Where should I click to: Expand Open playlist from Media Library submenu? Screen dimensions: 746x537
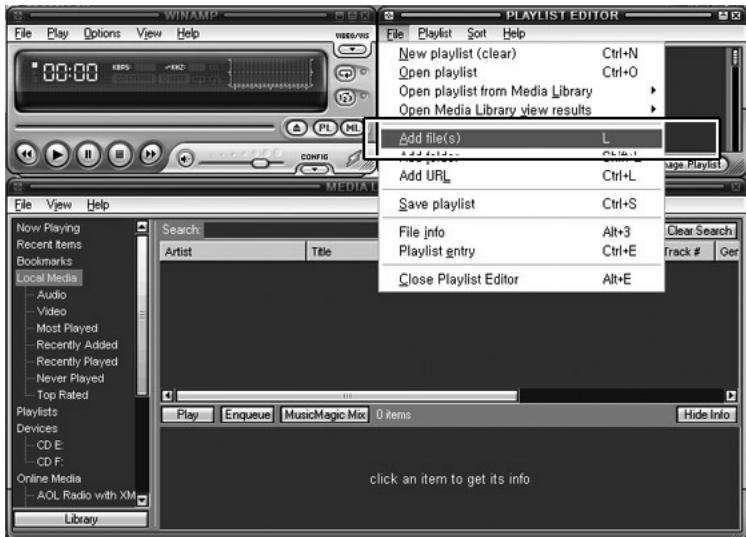point(521,91)
